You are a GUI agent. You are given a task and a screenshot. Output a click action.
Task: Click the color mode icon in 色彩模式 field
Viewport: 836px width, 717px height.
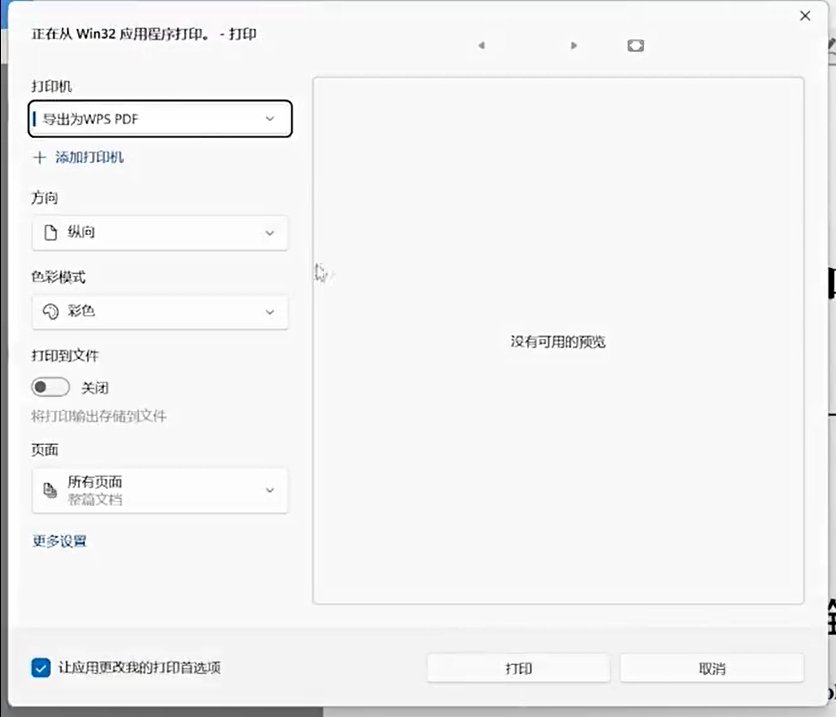coord(52,311)
